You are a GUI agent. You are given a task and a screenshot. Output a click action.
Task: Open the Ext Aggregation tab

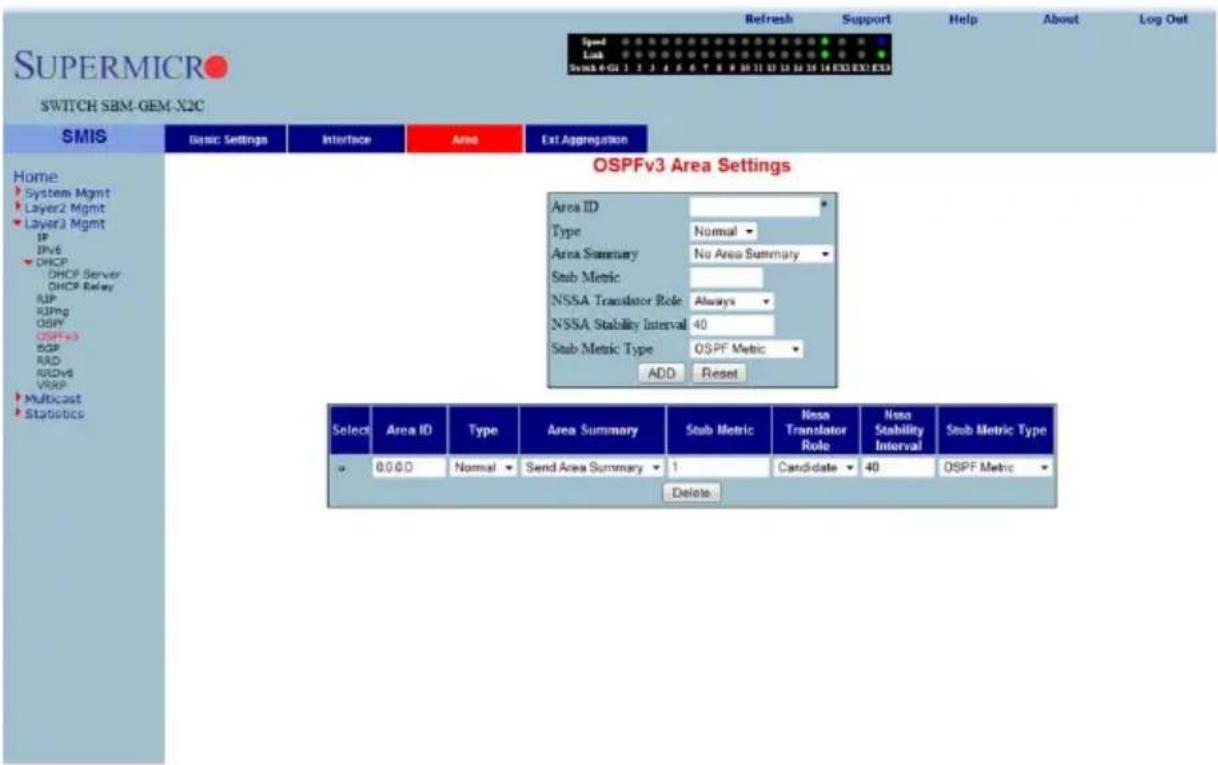coord(585,140)
